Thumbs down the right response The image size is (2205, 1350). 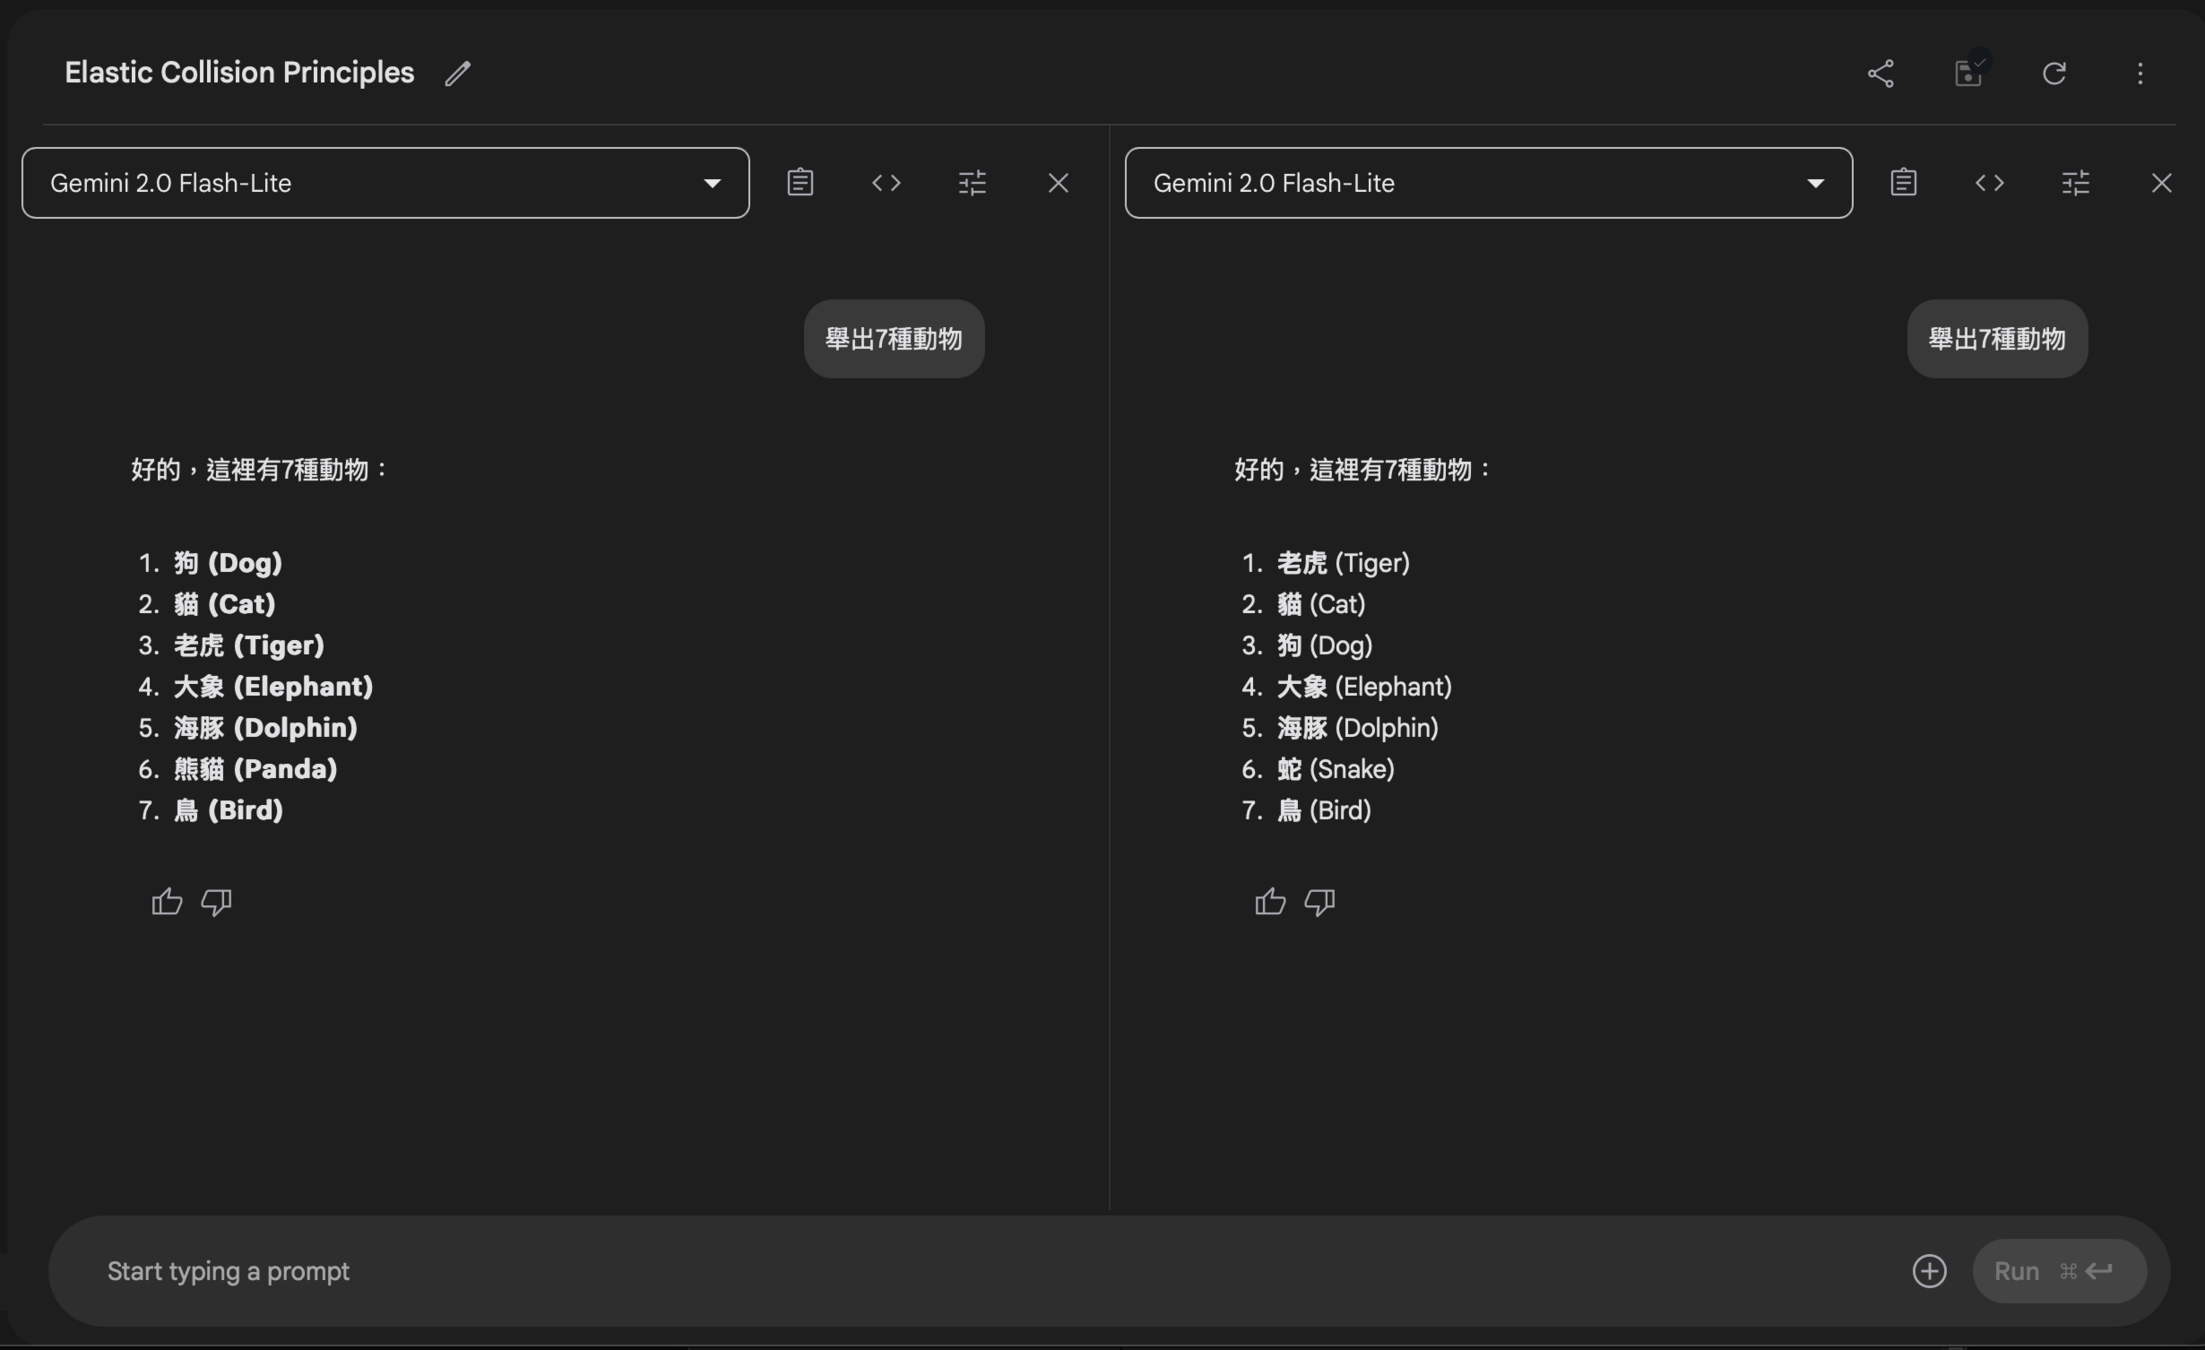(x=1319, y=902)
